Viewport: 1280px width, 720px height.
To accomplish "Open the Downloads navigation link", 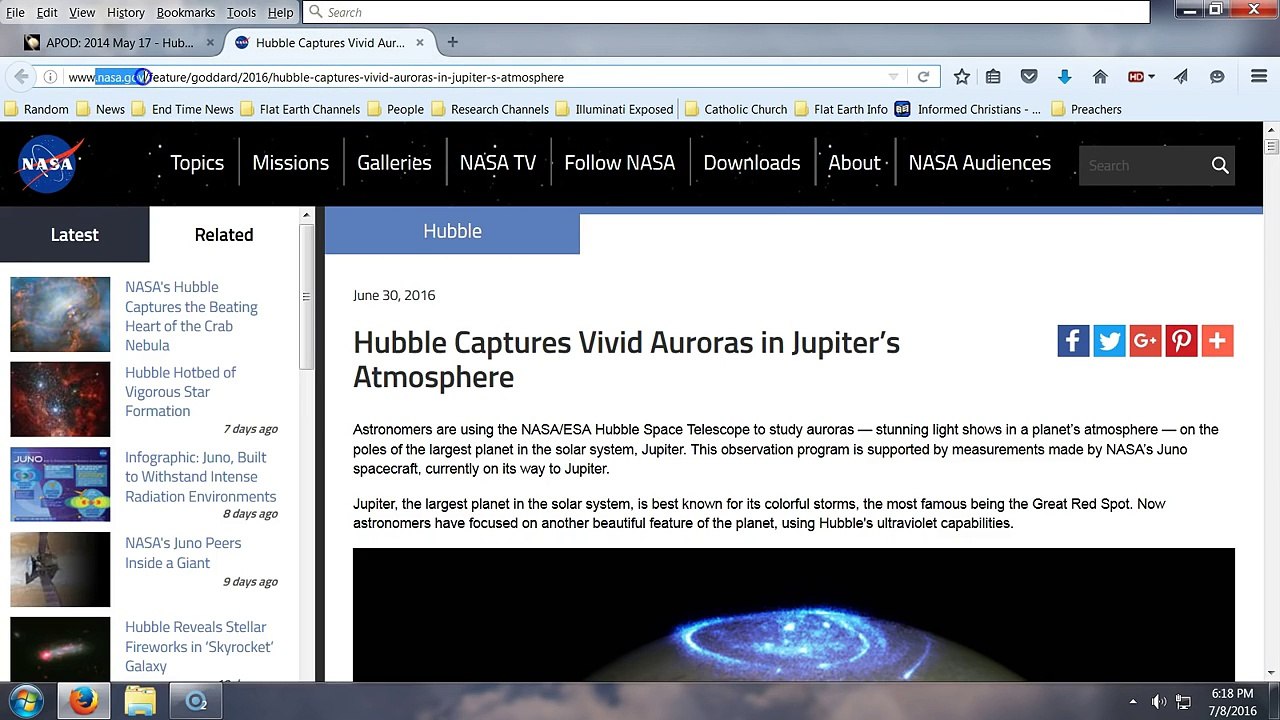I will pyautogui.click(x=752, y=163).
